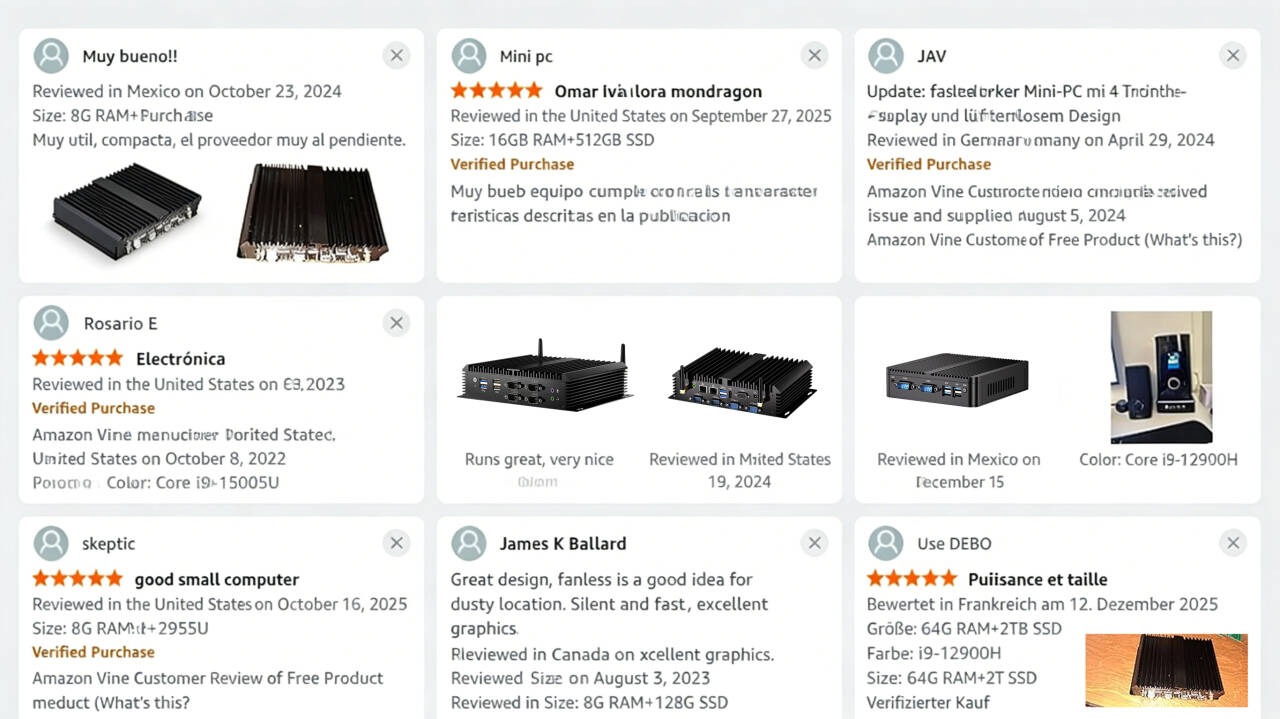Close the skeptic review card
1280x719 pixels.
point(397,543)
